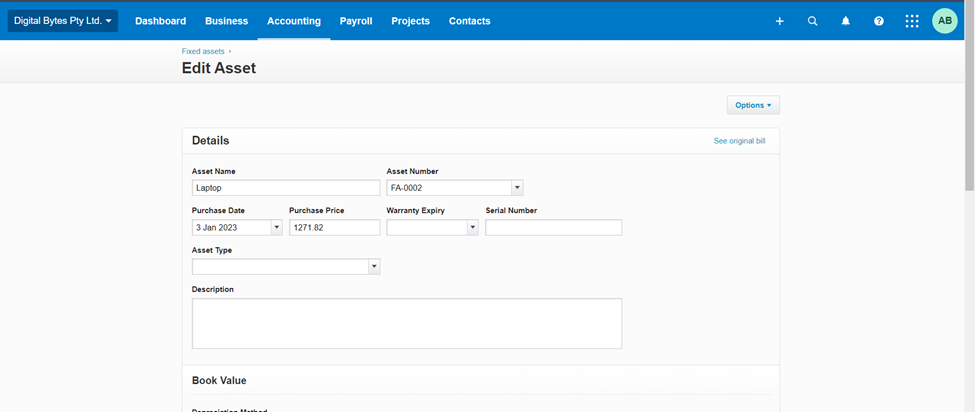The image size is (975, 412).
Task: Focus the Serial Number input field
Action: click(x=553, y=228)
